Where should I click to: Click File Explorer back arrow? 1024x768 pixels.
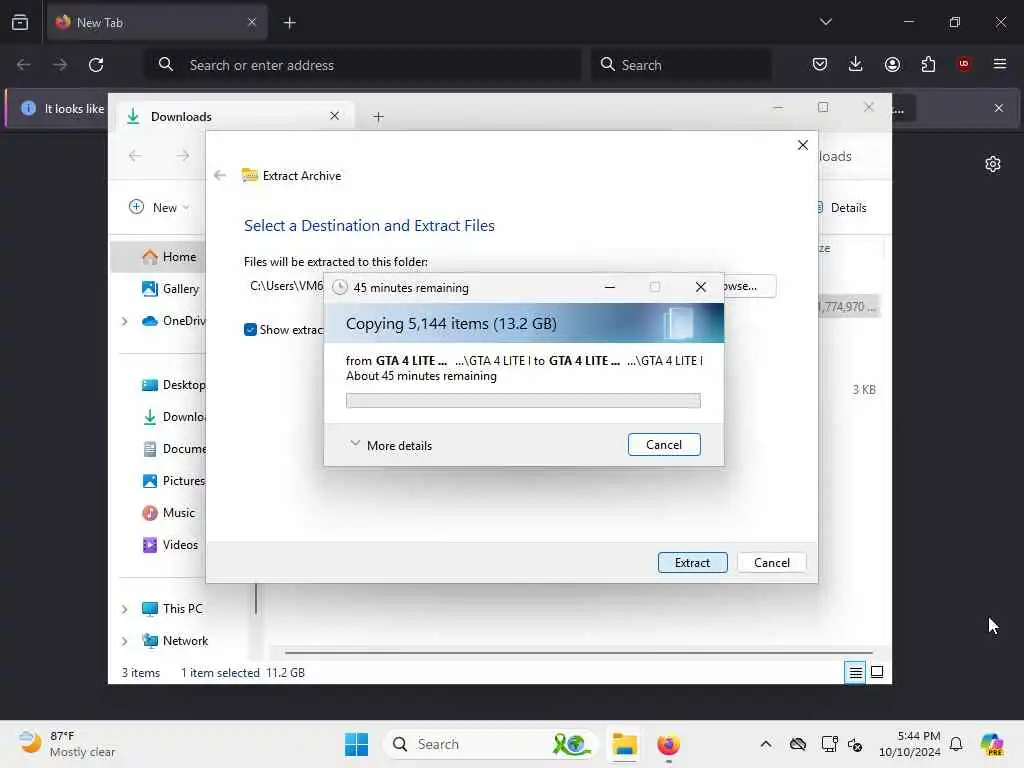(x=135, y=155)
